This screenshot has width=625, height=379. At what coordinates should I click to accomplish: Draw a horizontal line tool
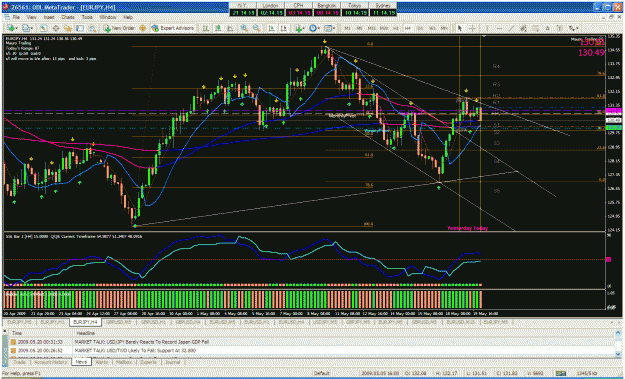(x=499, y=28)
